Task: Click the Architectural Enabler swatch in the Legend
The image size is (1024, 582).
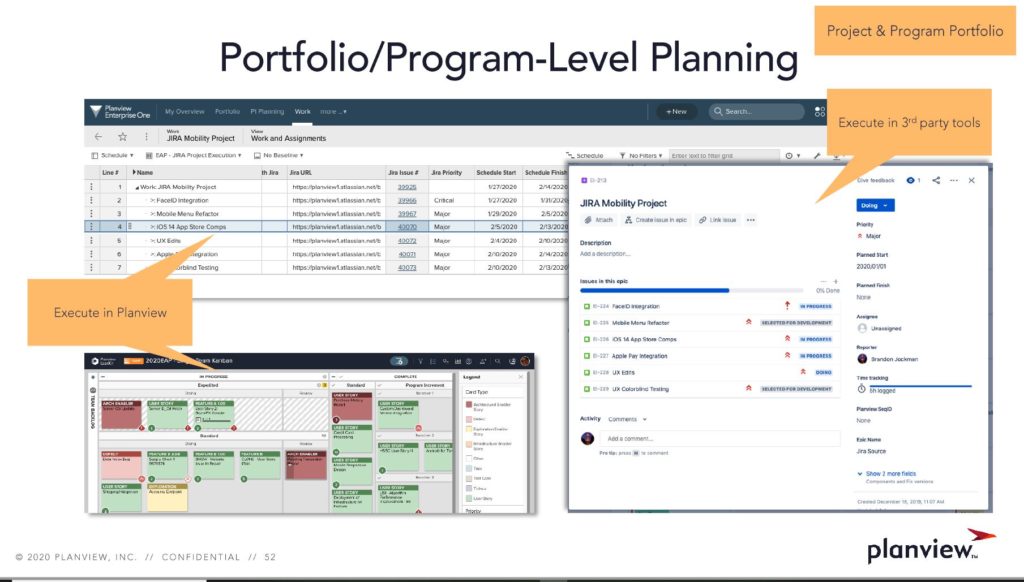Action: (x=468, y=406)
